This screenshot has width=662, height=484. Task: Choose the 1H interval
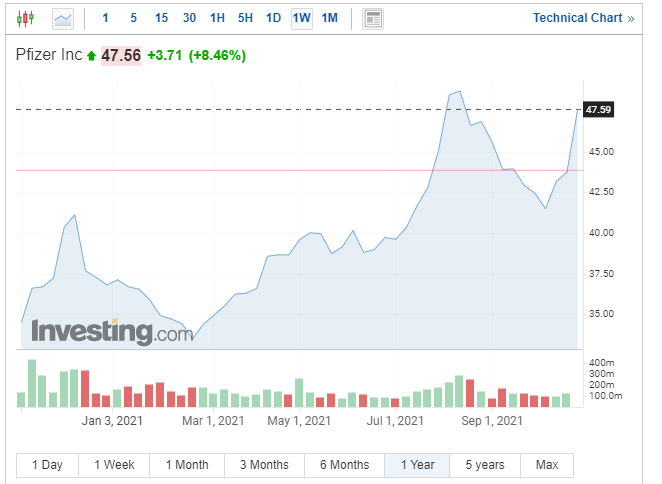click(217, 18)
